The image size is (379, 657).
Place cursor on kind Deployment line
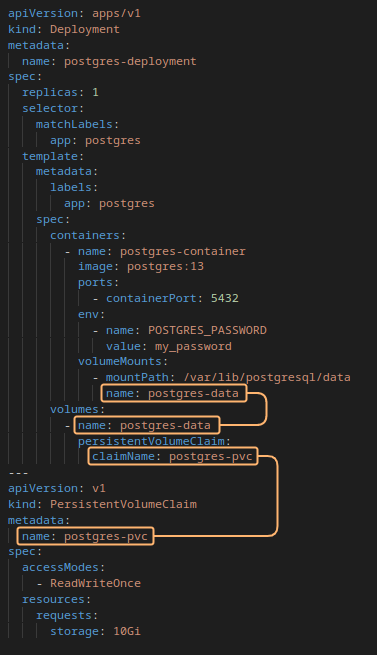[x=64, y=29]
